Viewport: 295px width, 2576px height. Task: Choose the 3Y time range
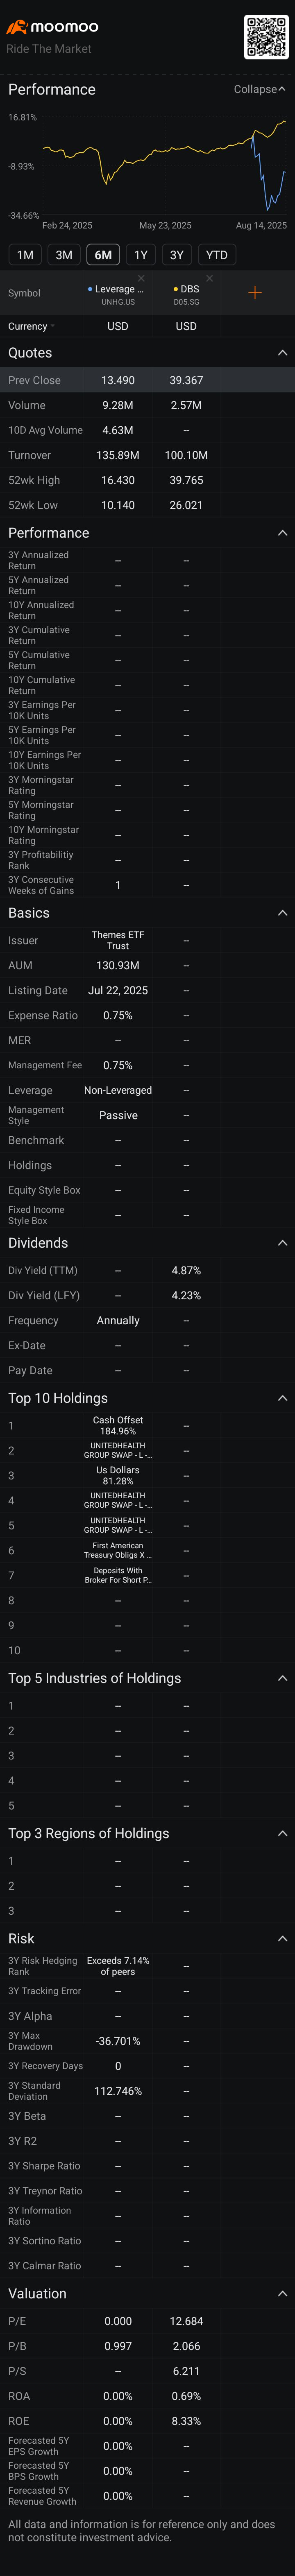pyautogui.click(x=176, y=255)
